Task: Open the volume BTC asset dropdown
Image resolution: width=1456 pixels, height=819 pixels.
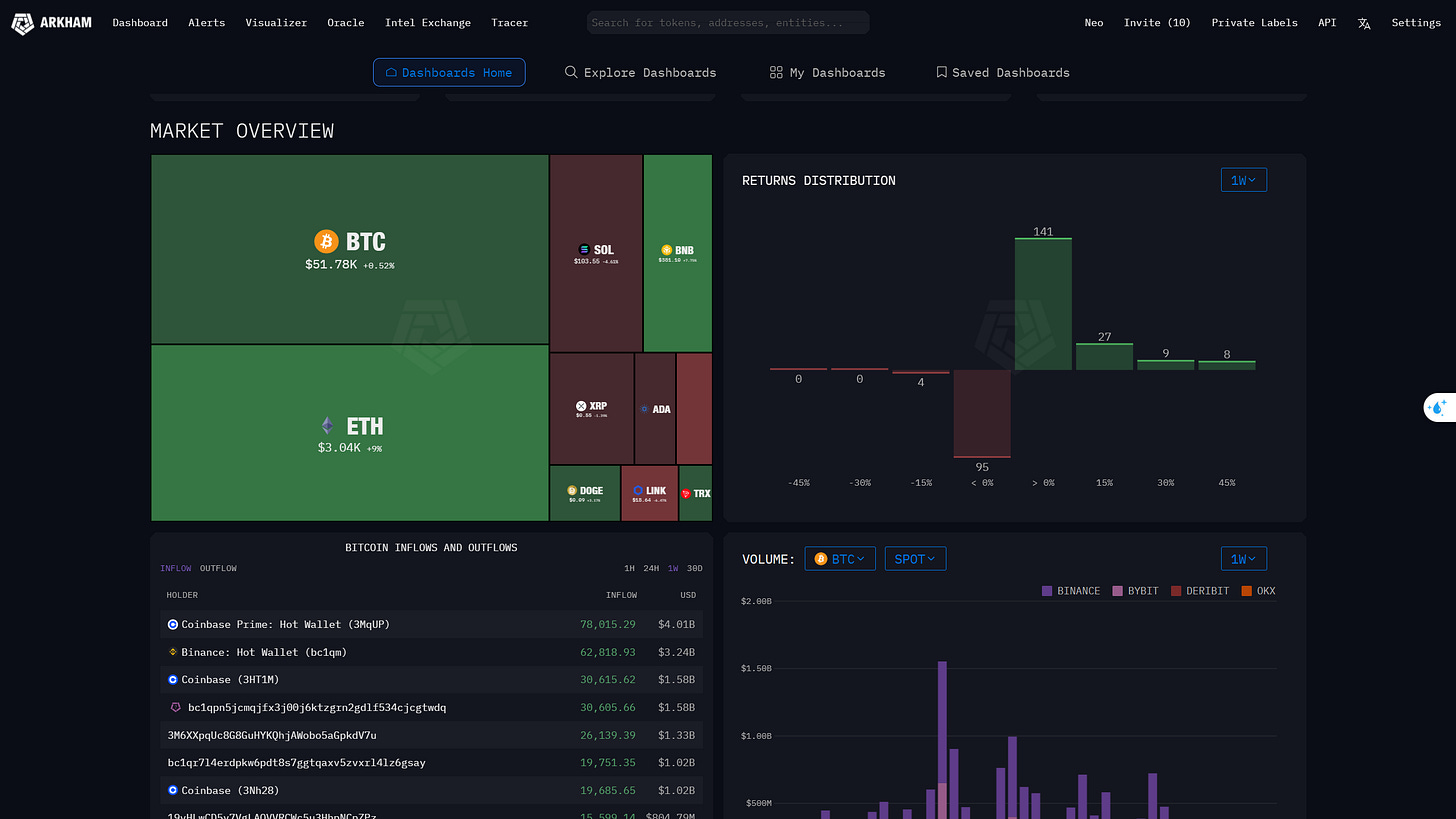Action: click(x=840, y=559)
